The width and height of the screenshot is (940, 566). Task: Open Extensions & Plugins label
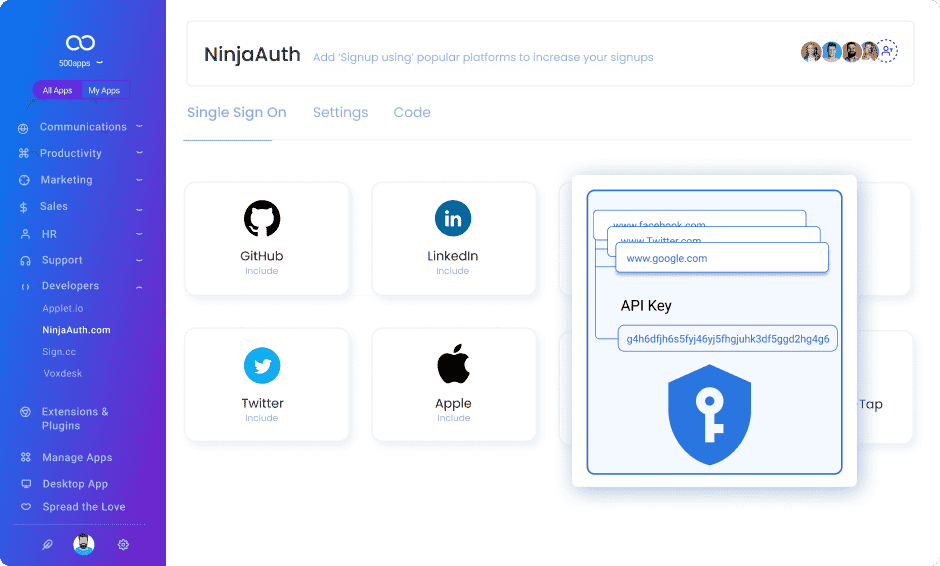75,419
